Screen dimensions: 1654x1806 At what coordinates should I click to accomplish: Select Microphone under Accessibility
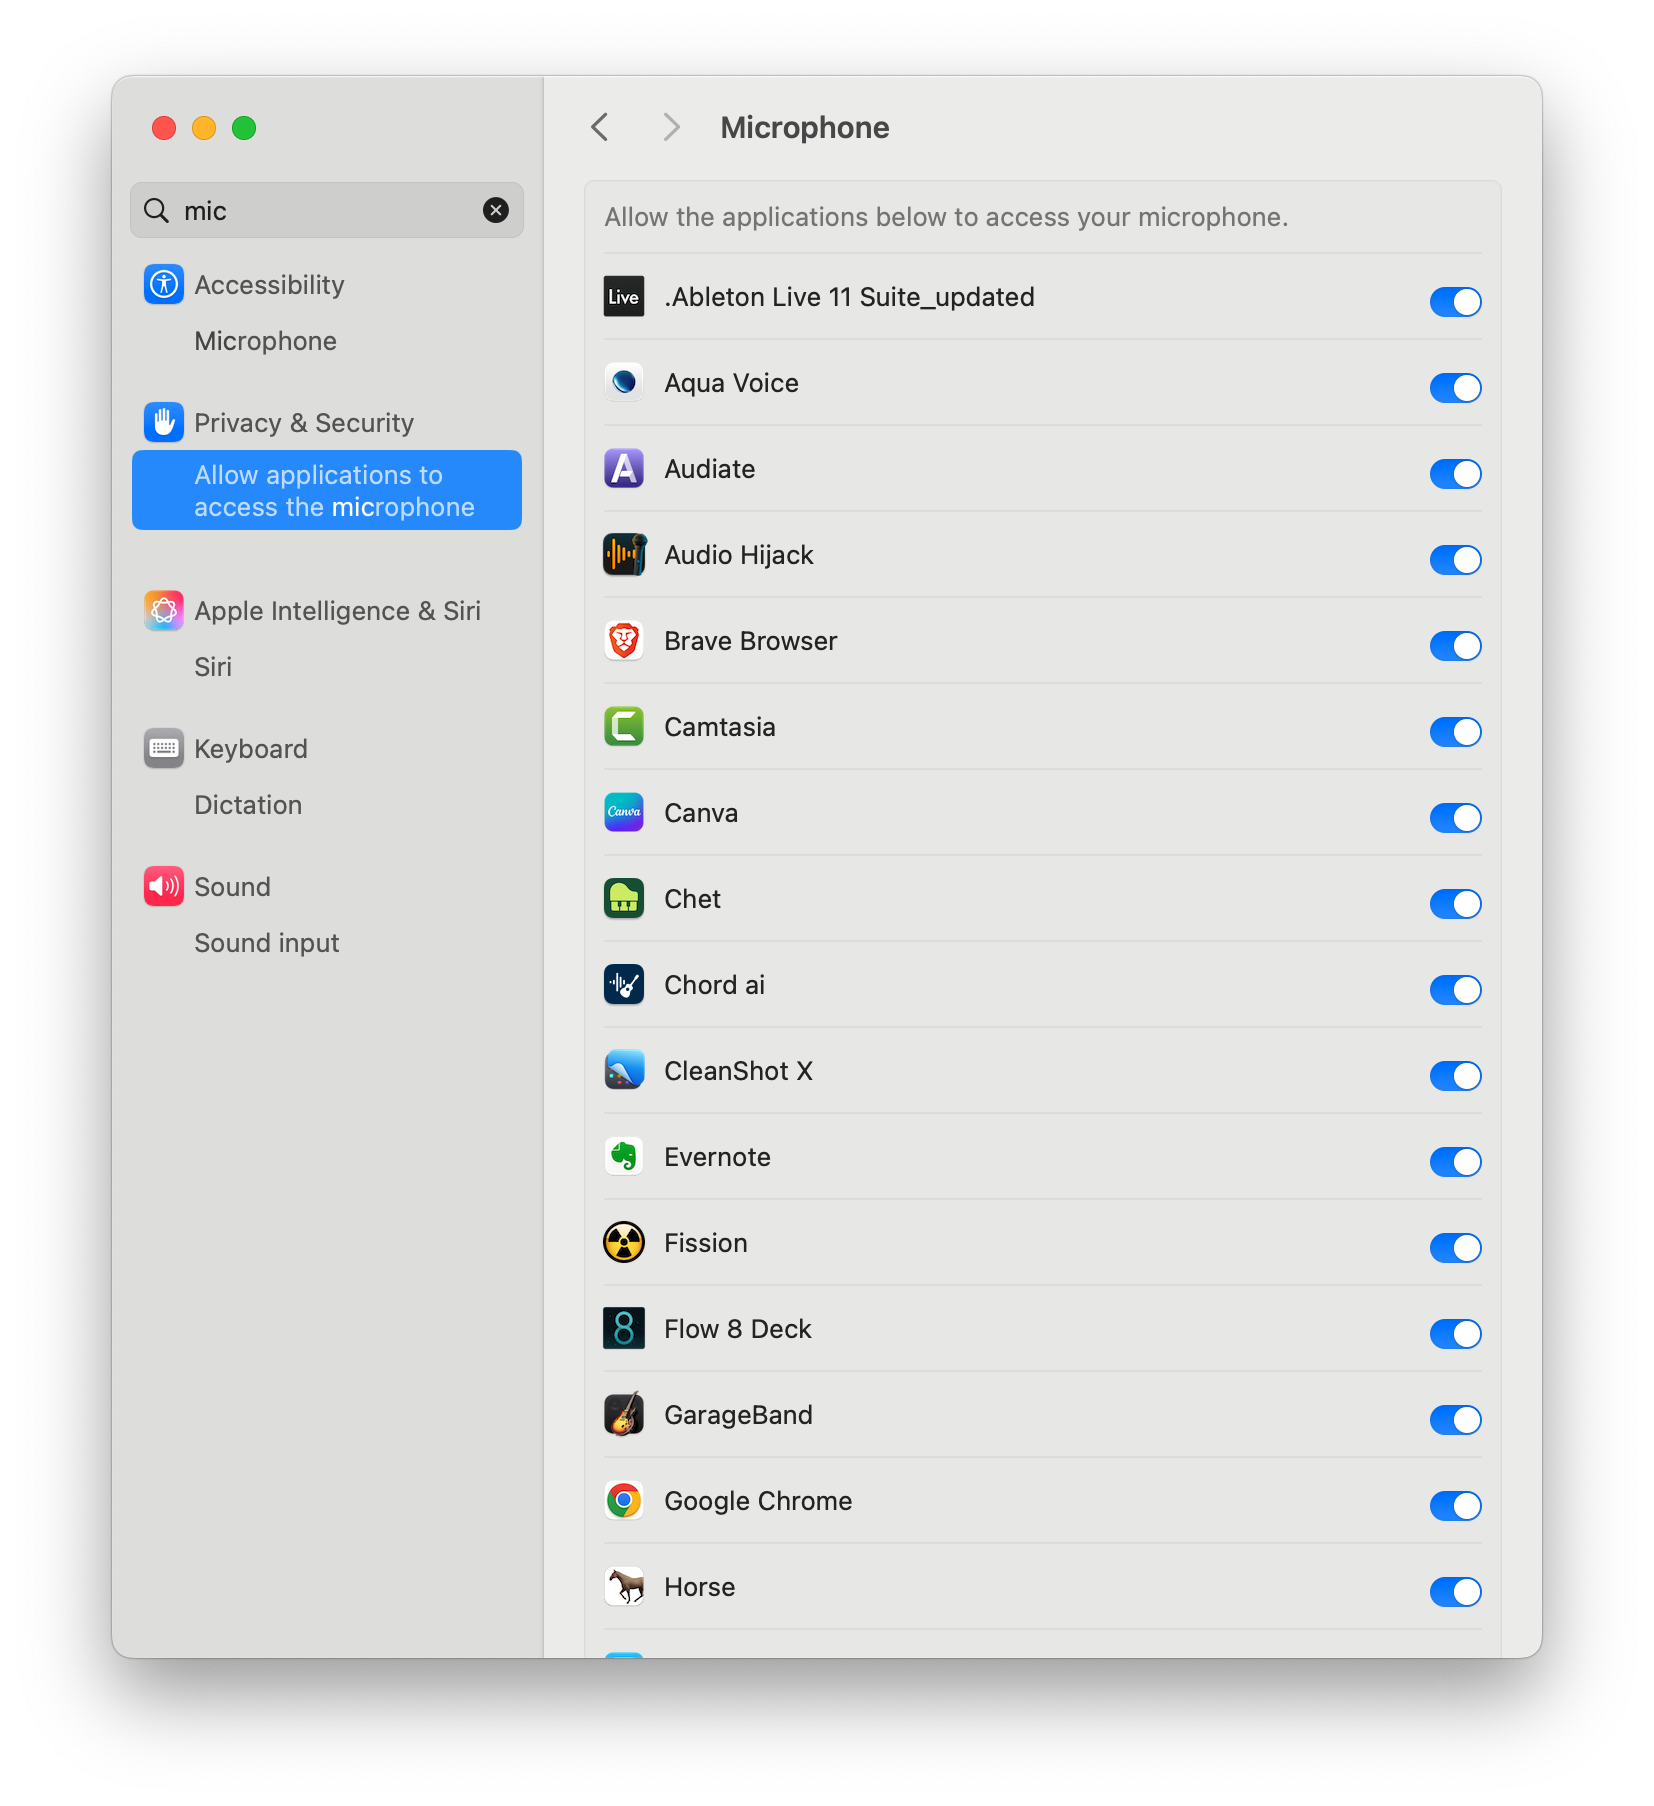click(x=265, y=341)
